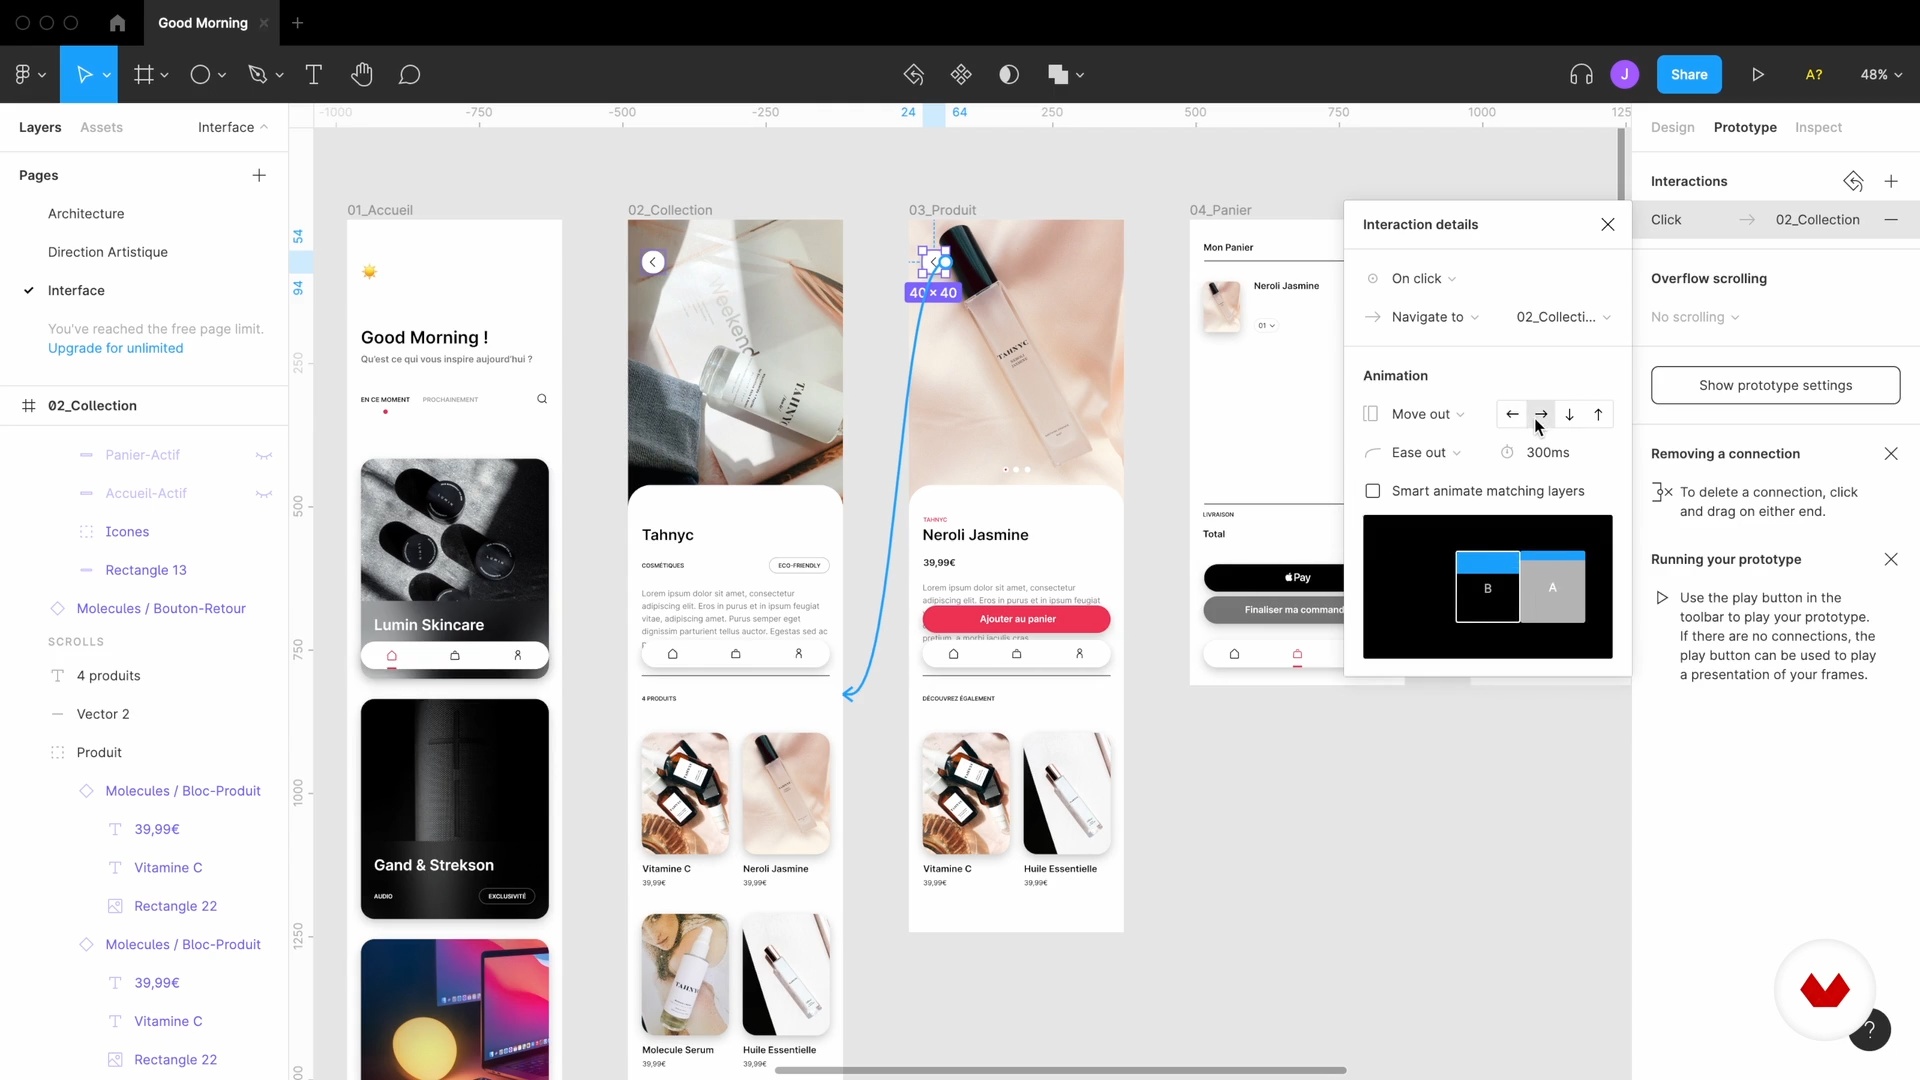Select the Rectangle 13 layer
Image resolution: width=1920 pixels, height=1080 pixels.
146,570
